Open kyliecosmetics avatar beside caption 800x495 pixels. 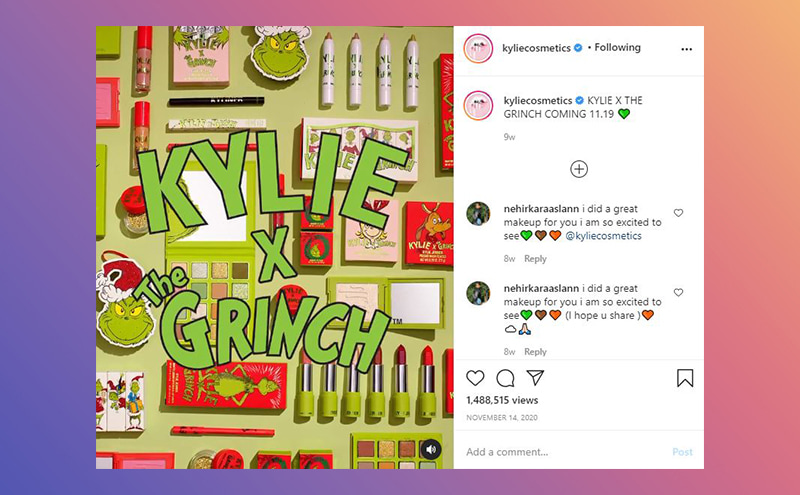tap(478, 106)
